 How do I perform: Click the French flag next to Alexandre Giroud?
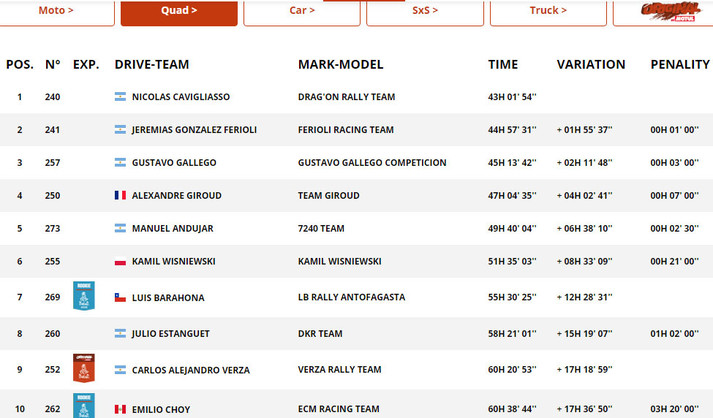click(121, 195)
